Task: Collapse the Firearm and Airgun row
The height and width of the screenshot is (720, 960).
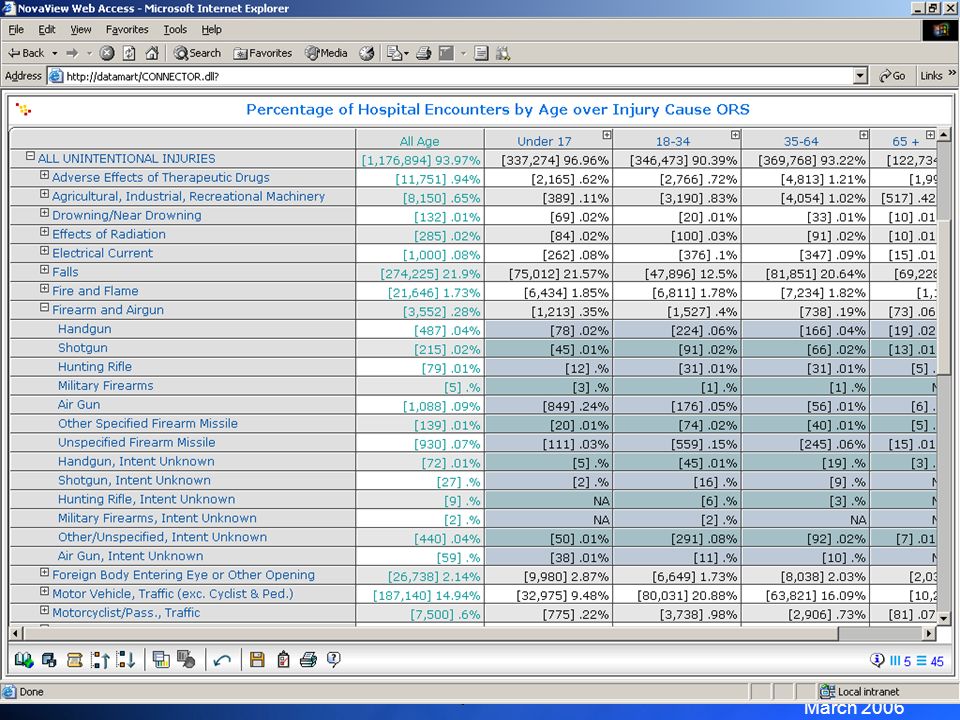Action: [44, 307]
